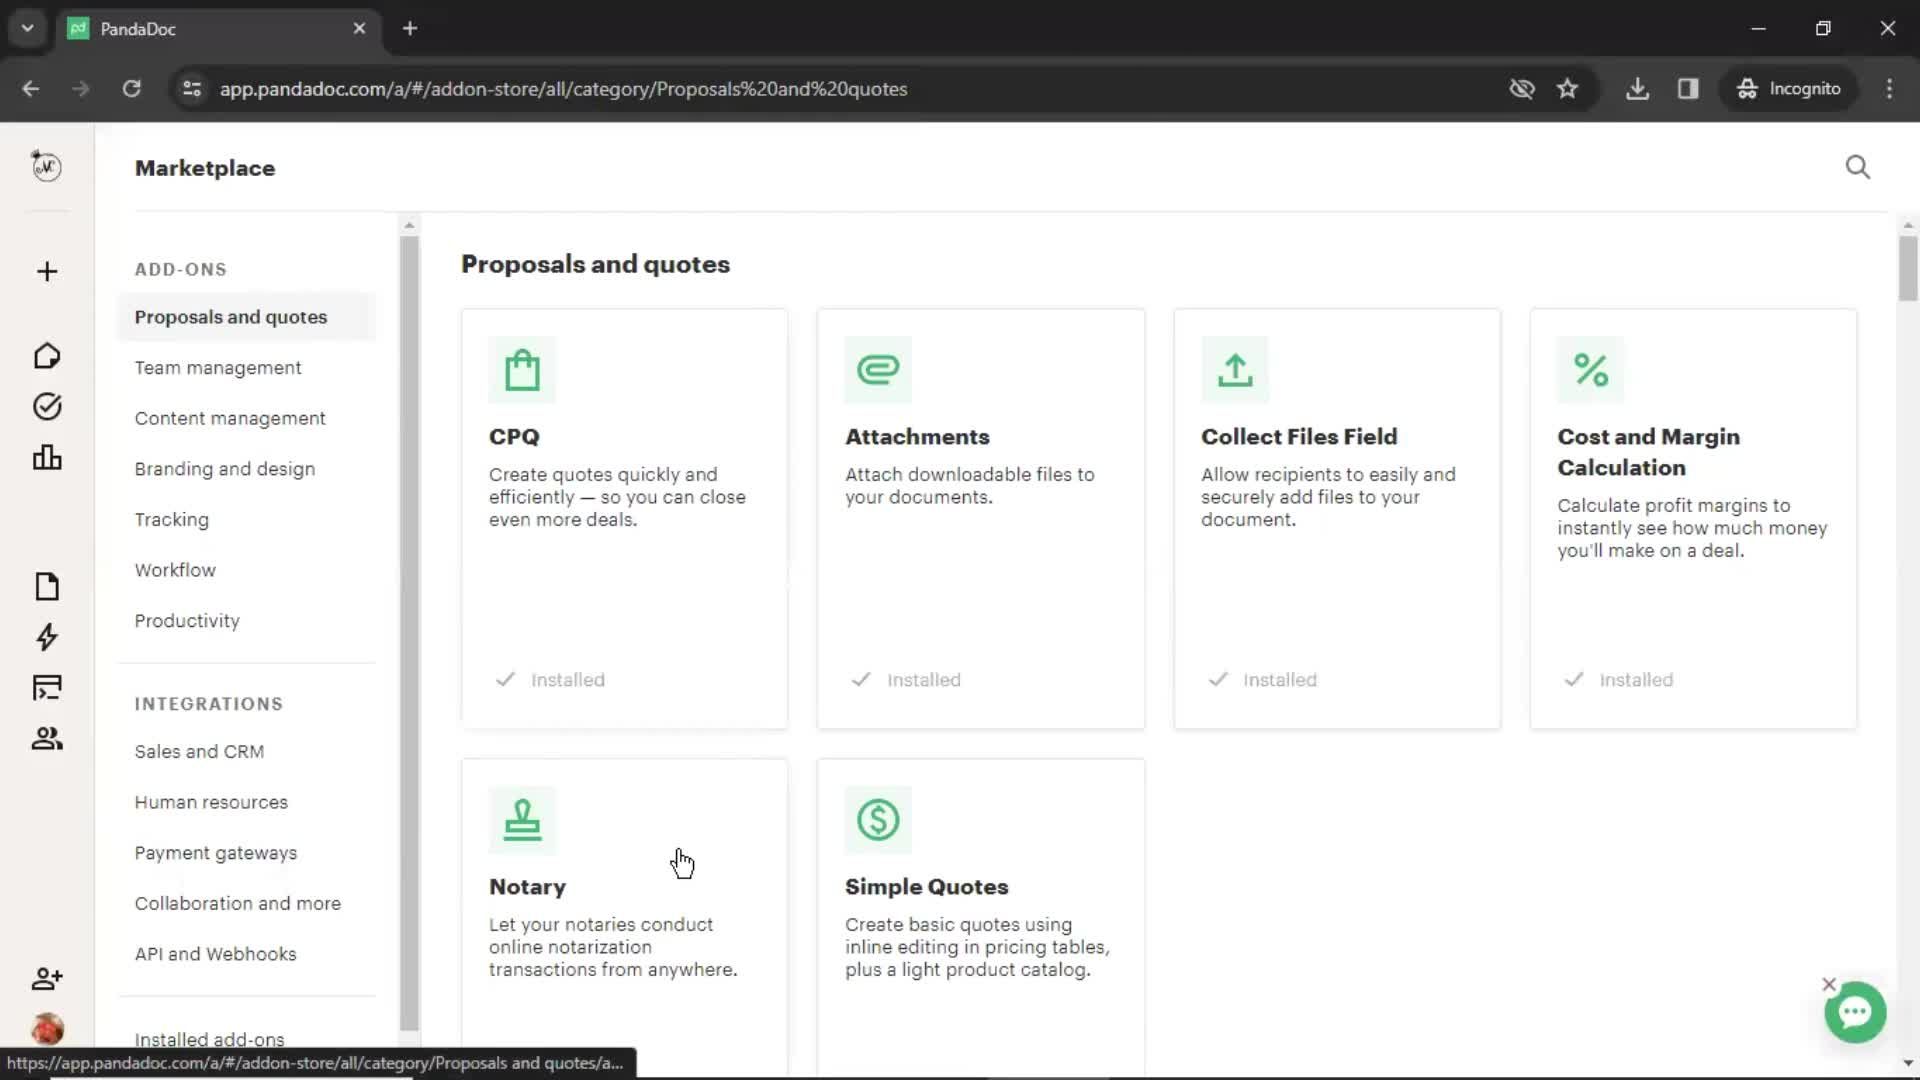Viewport: 1920px width, 1080px height.
Task: Click the Attachments paperclip icon
Action: (x=878, y=369)
